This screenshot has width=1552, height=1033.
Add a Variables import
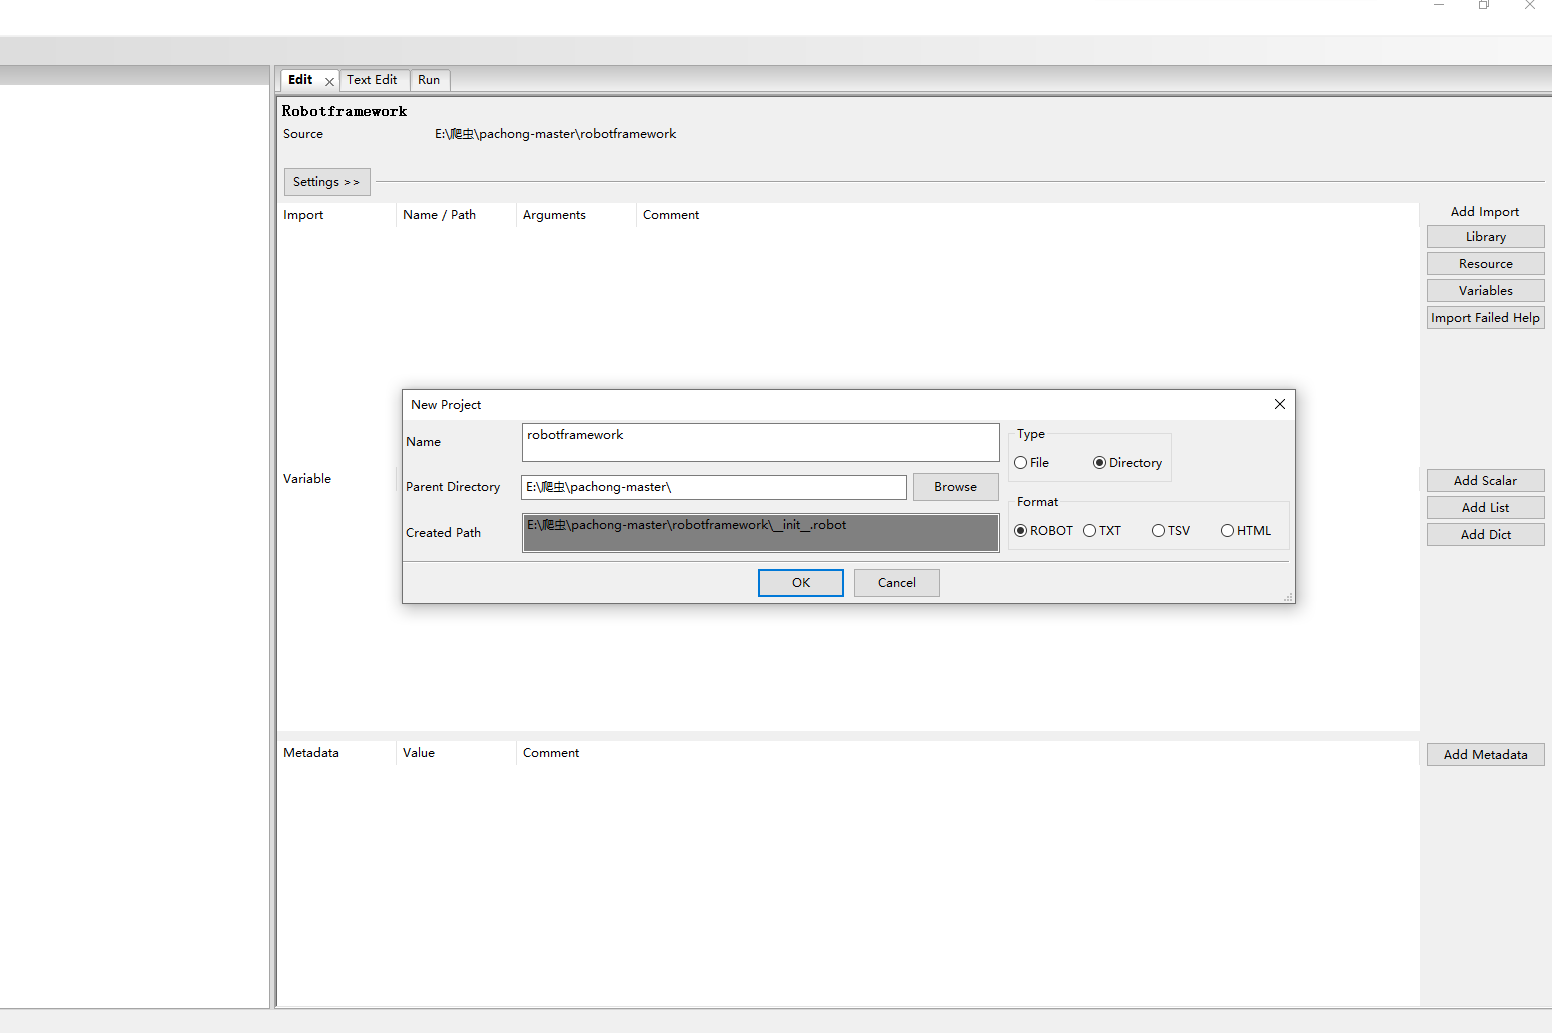(x=1486, y=291)
